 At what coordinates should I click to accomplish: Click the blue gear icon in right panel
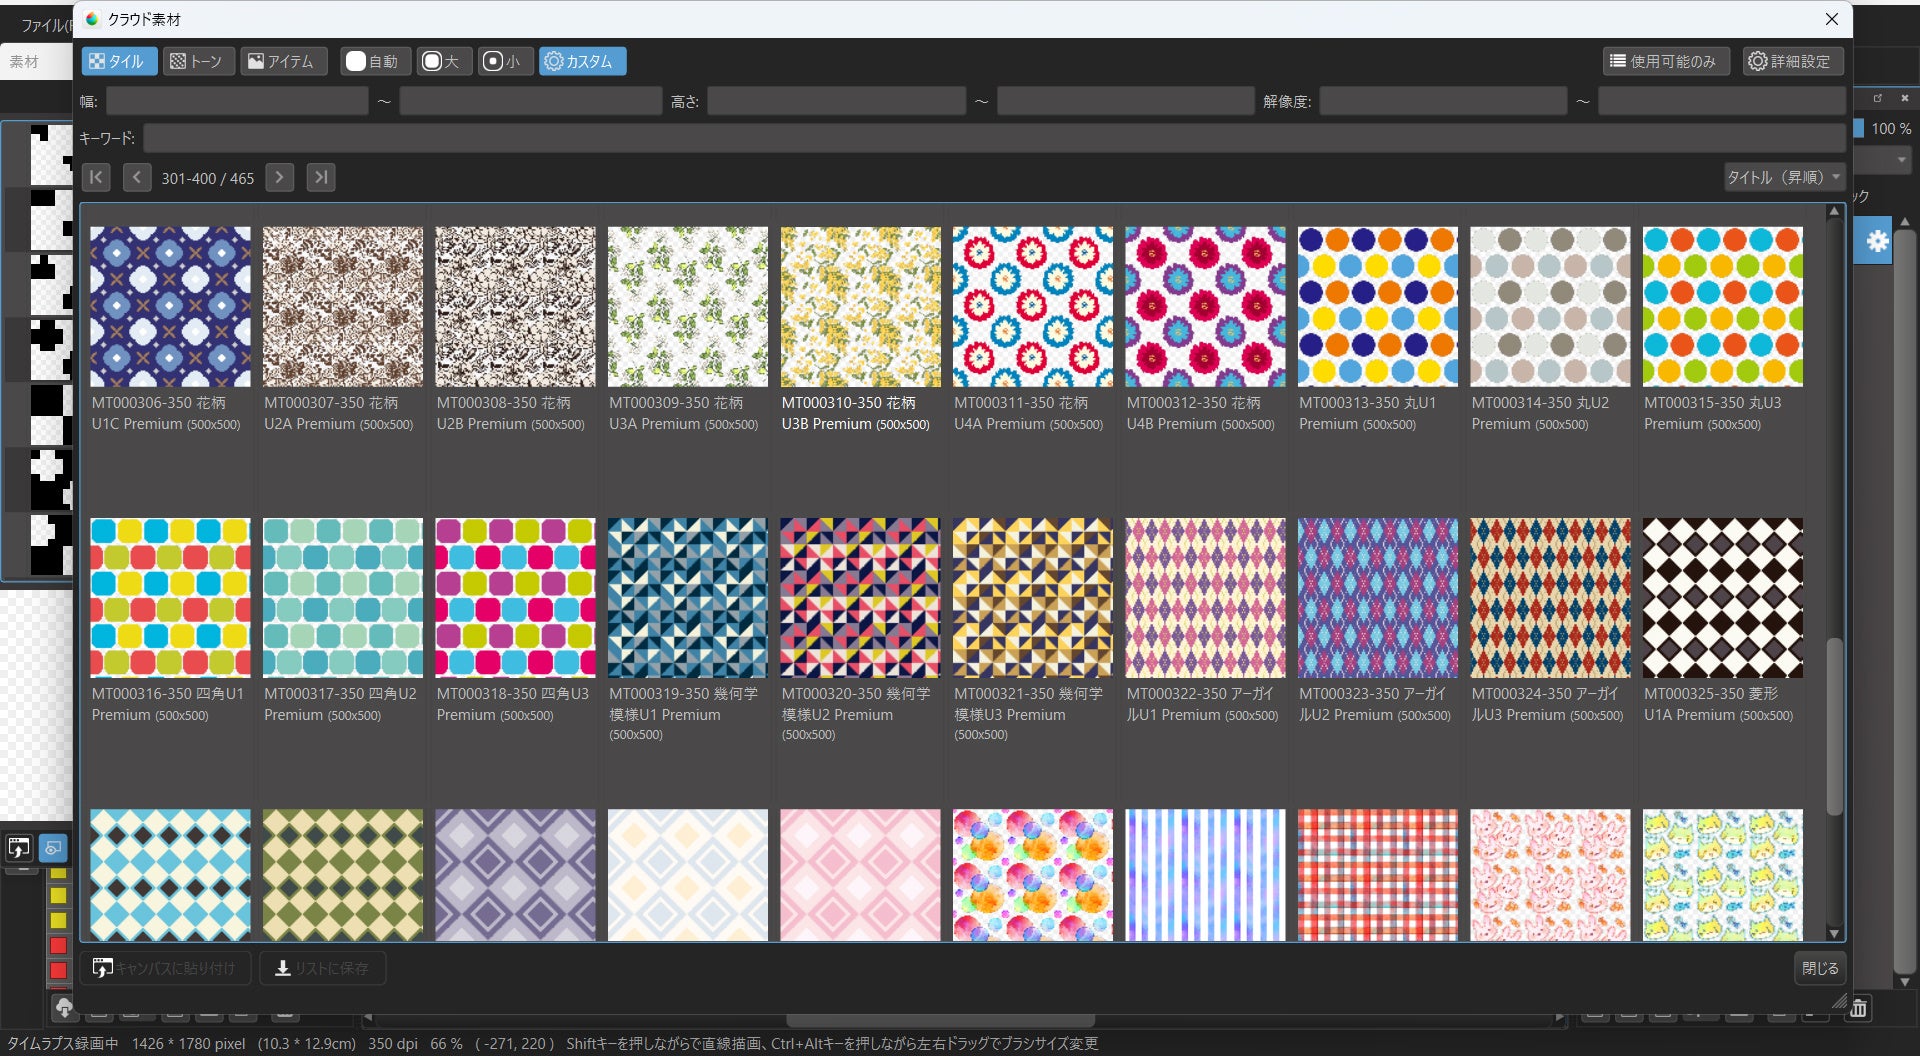1876,241
